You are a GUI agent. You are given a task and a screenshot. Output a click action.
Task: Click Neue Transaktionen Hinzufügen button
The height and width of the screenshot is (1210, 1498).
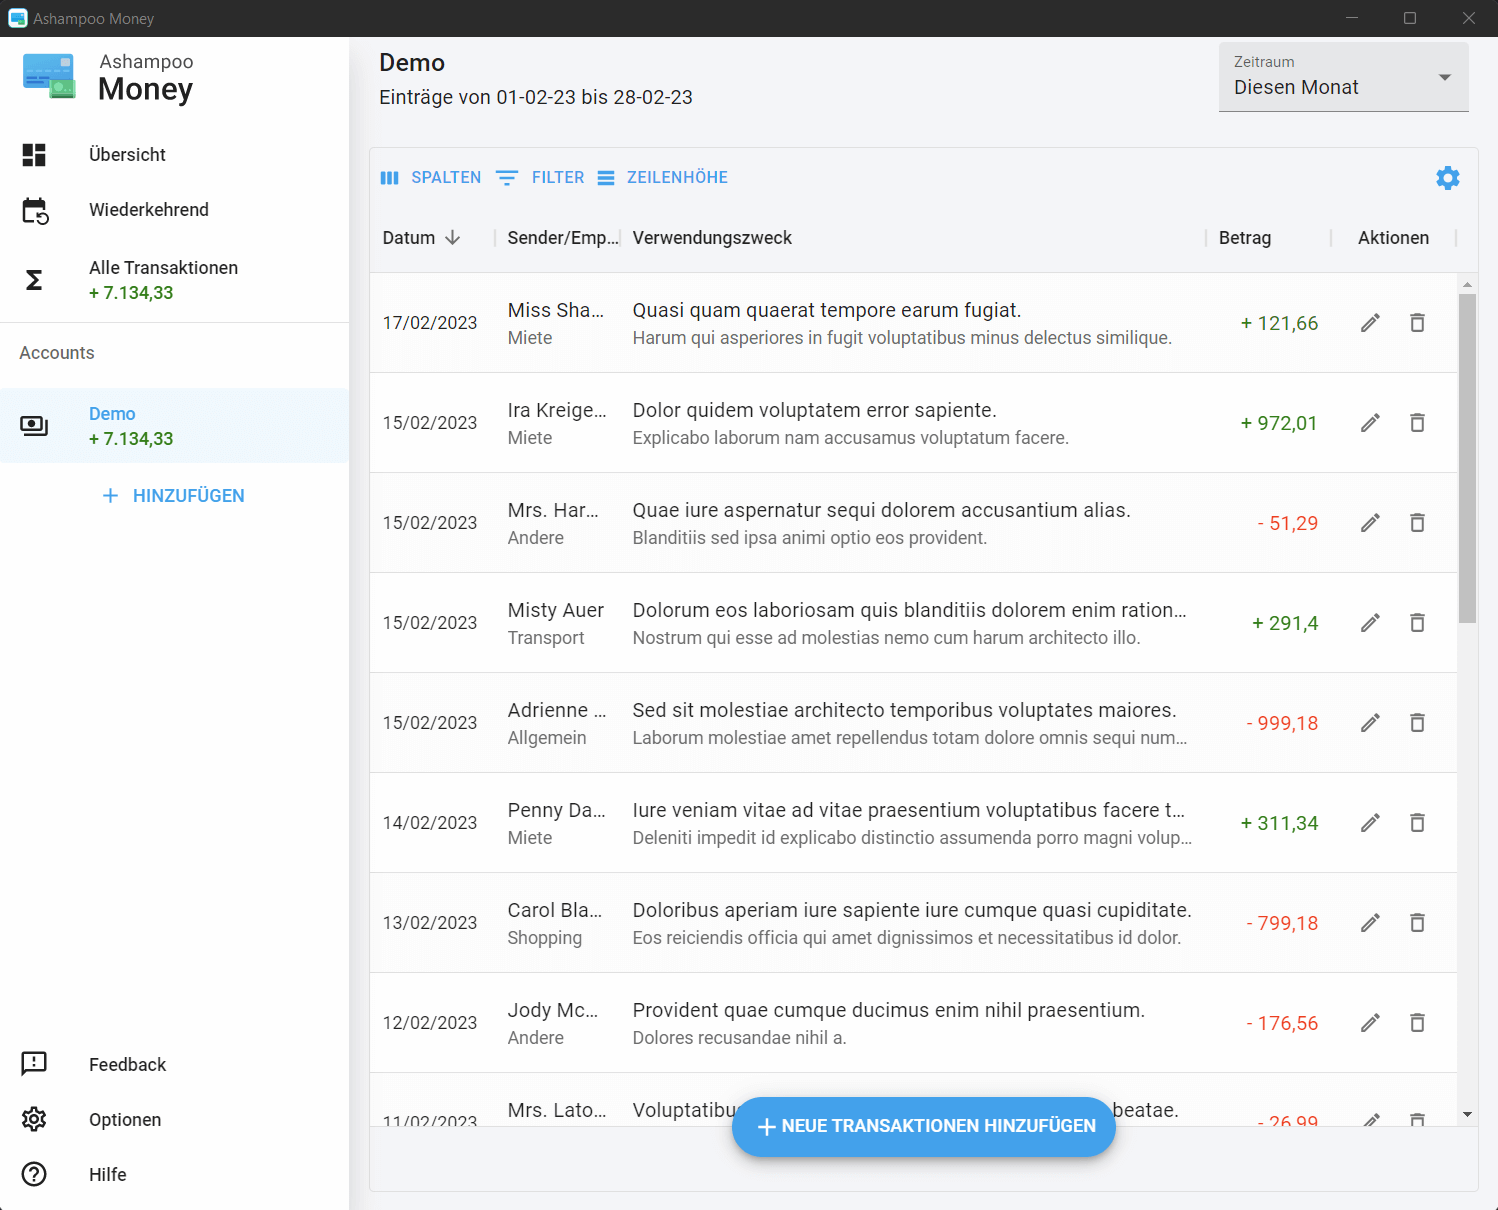coord(923,1126)
